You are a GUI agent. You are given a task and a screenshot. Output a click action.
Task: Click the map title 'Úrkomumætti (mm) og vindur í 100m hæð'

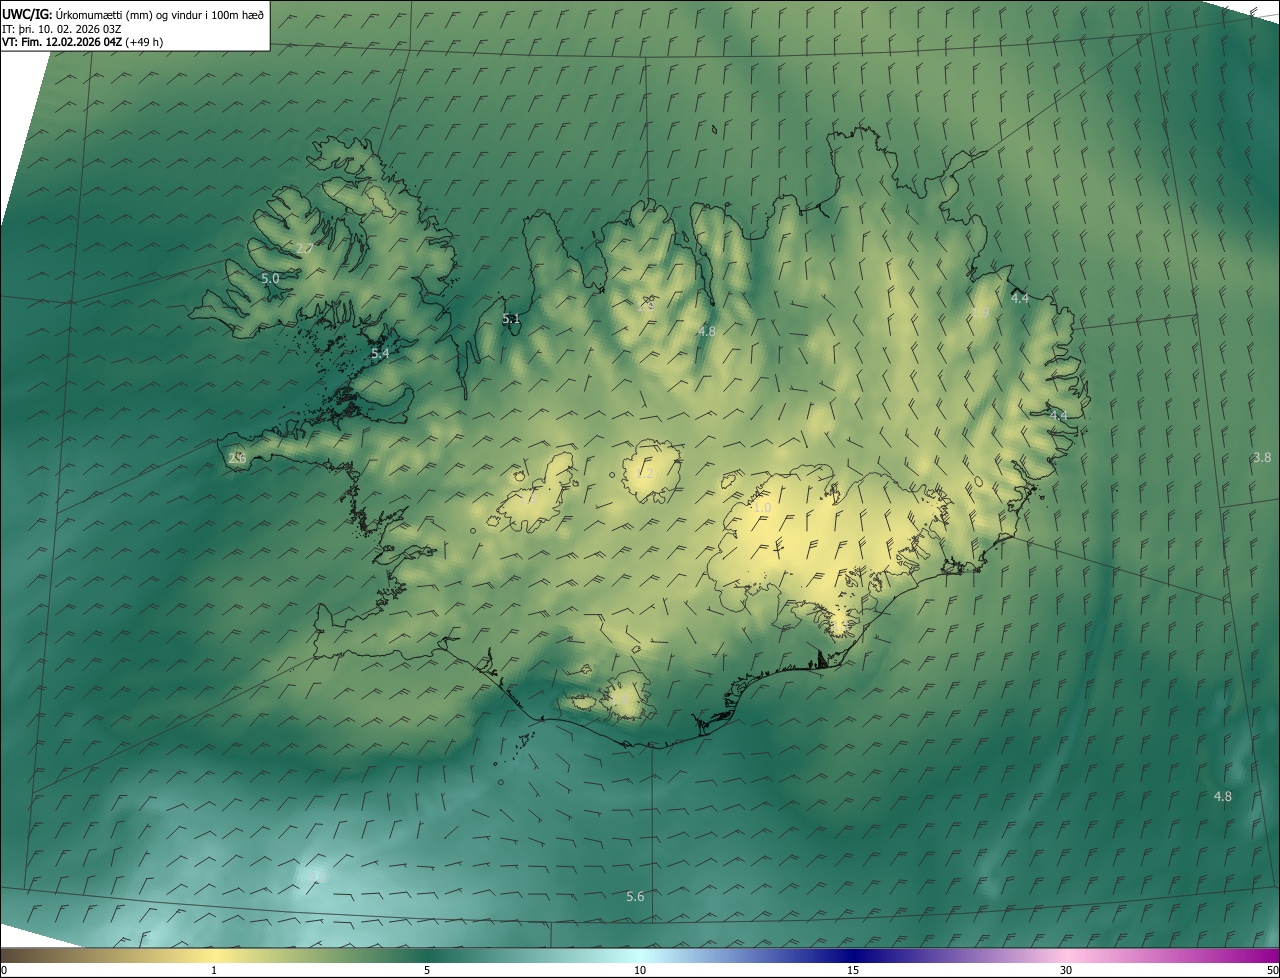[159, 14]
